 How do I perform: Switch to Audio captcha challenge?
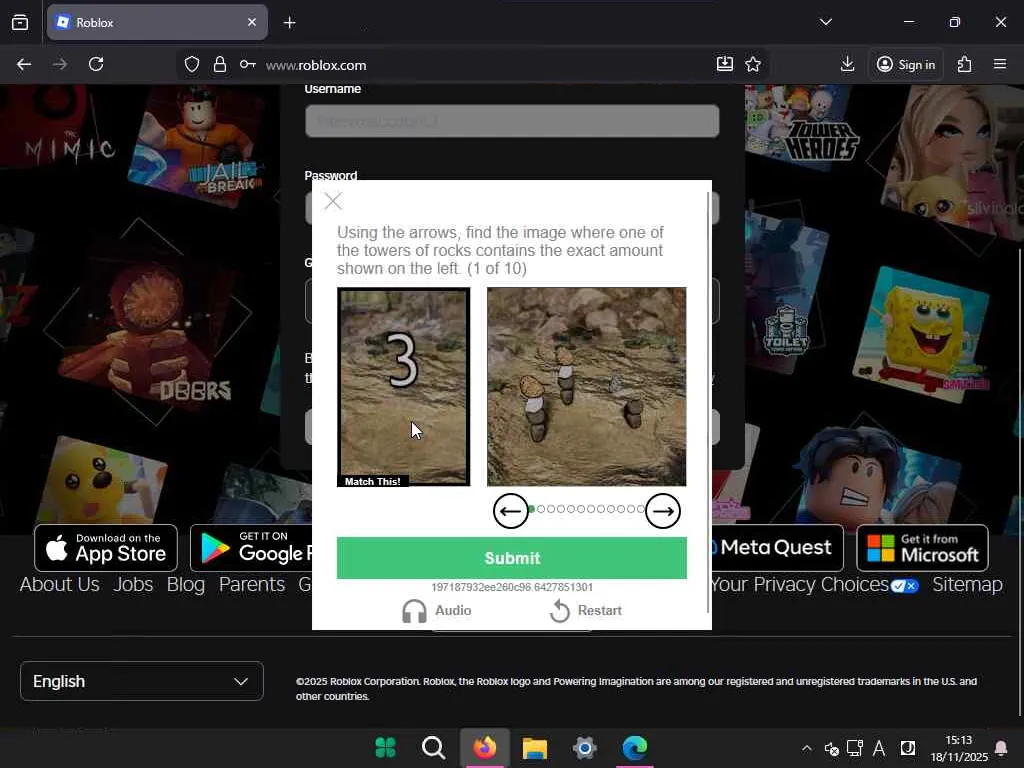437,611
